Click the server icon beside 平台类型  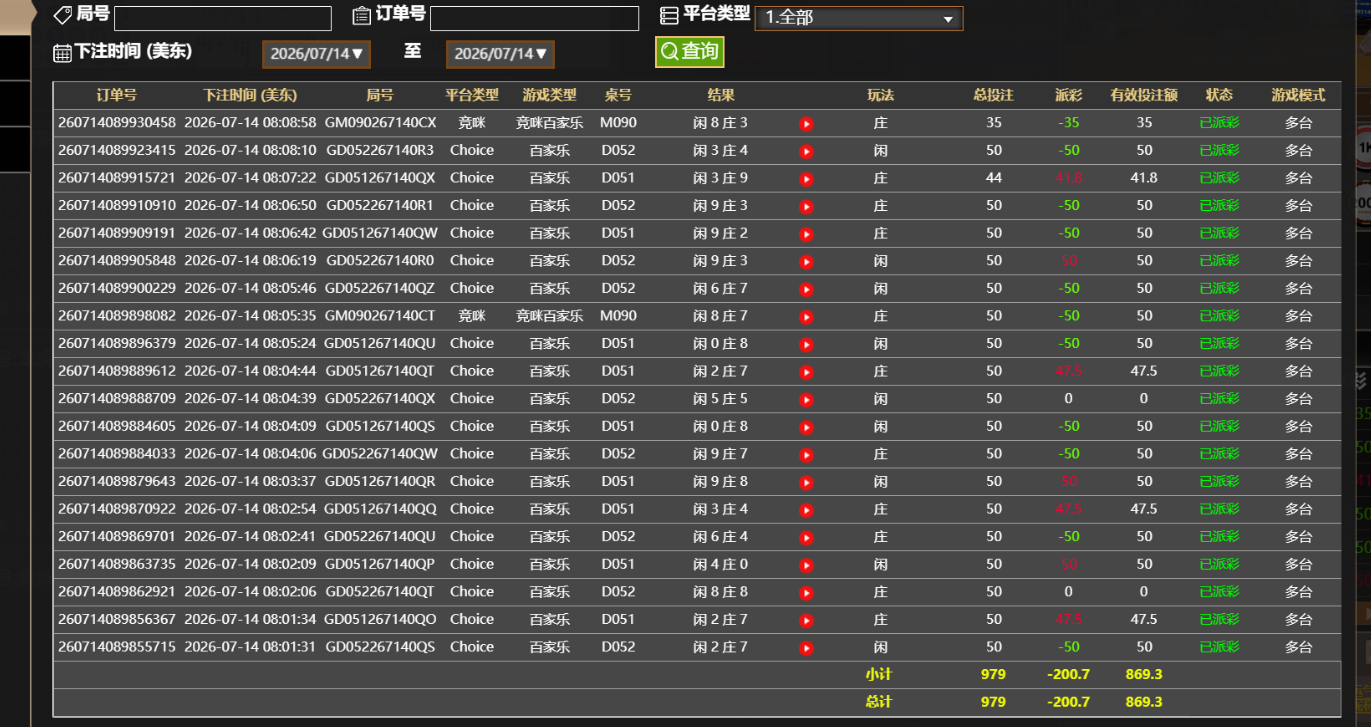pyautogui.click(x=670, y=15)
